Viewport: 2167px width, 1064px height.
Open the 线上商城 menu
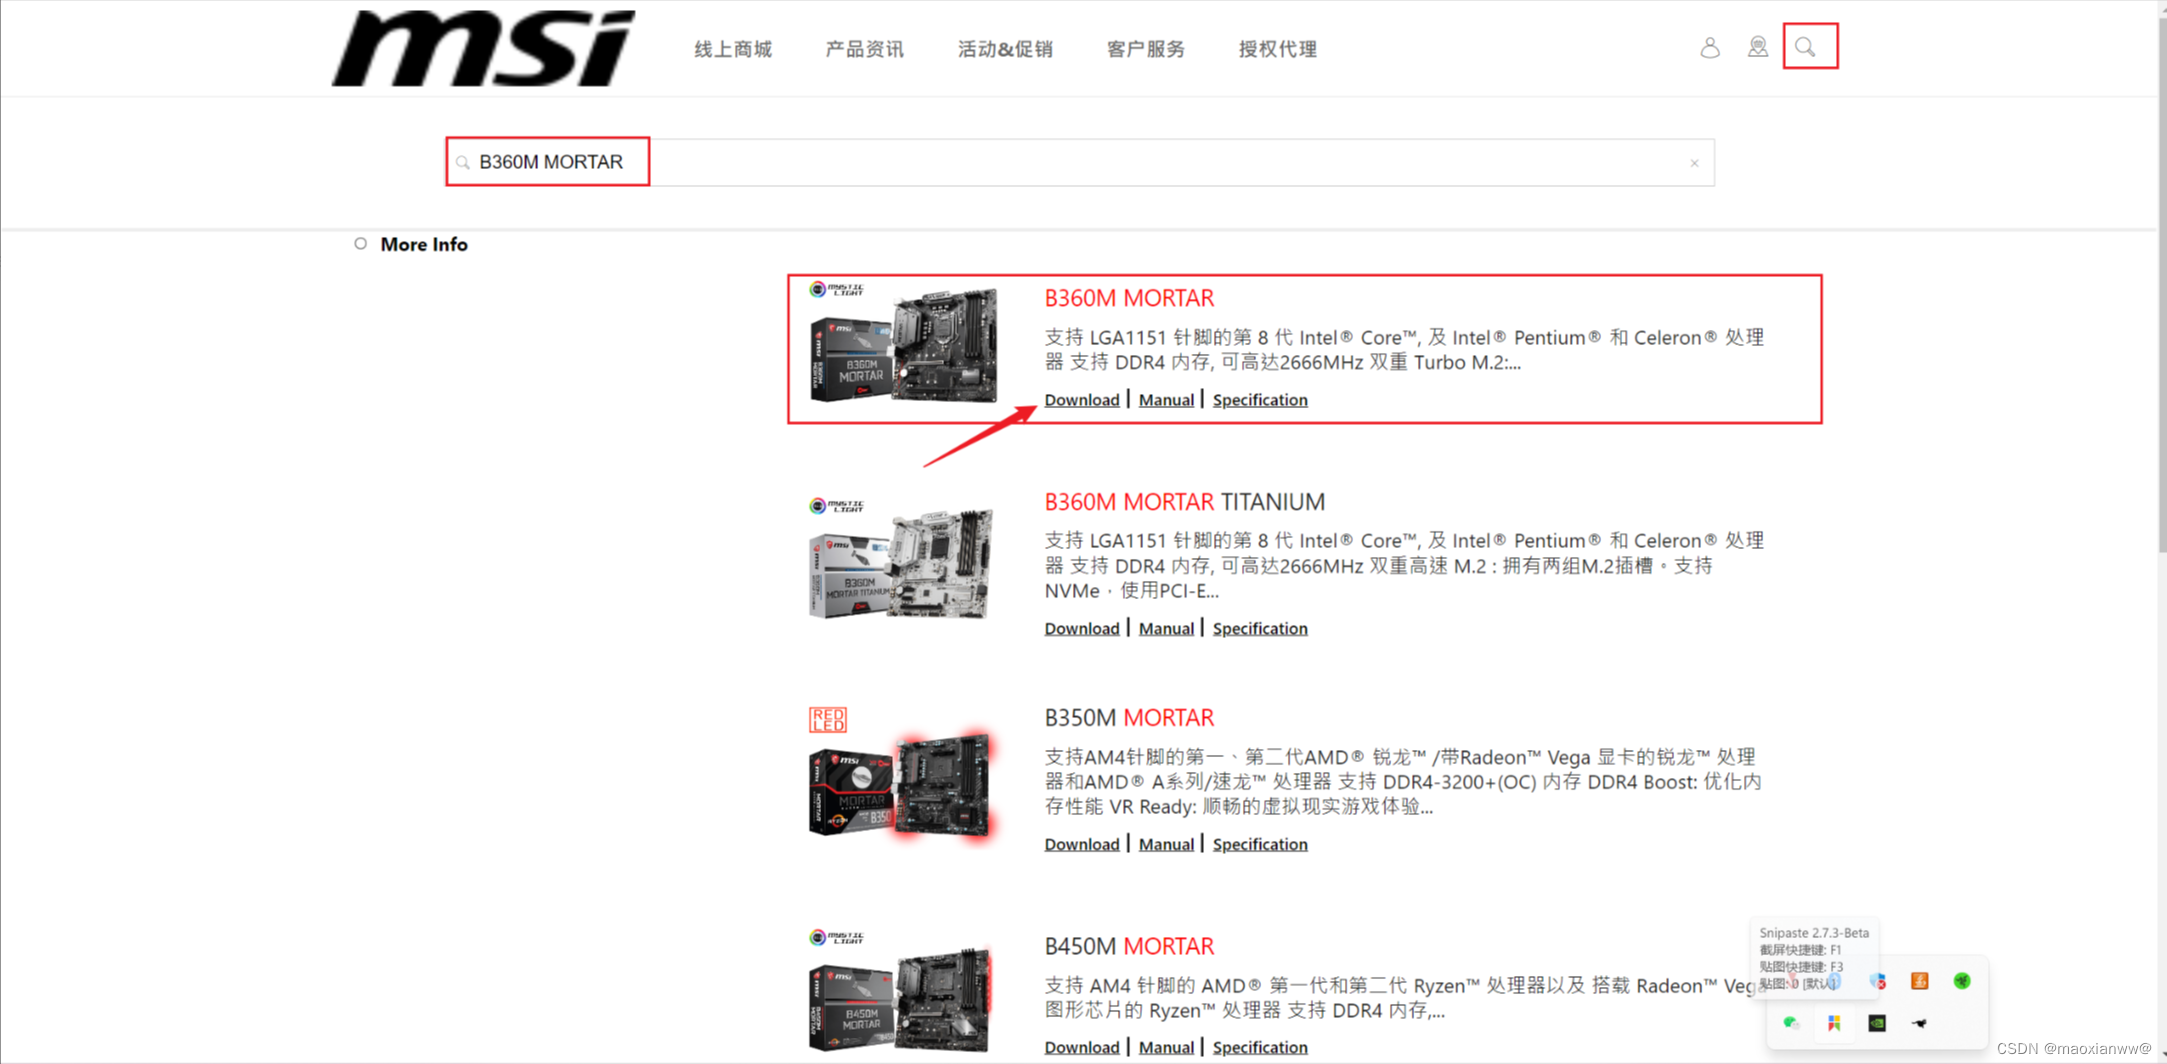pos(733,49)
